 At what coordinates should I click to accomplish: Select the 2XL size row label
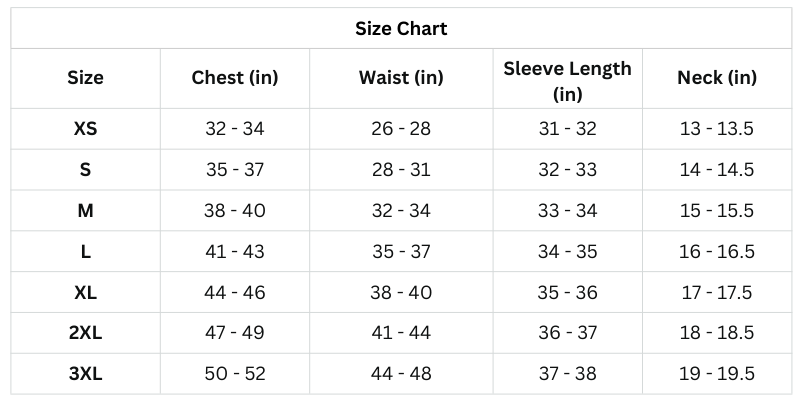click(x=85, y=333)
